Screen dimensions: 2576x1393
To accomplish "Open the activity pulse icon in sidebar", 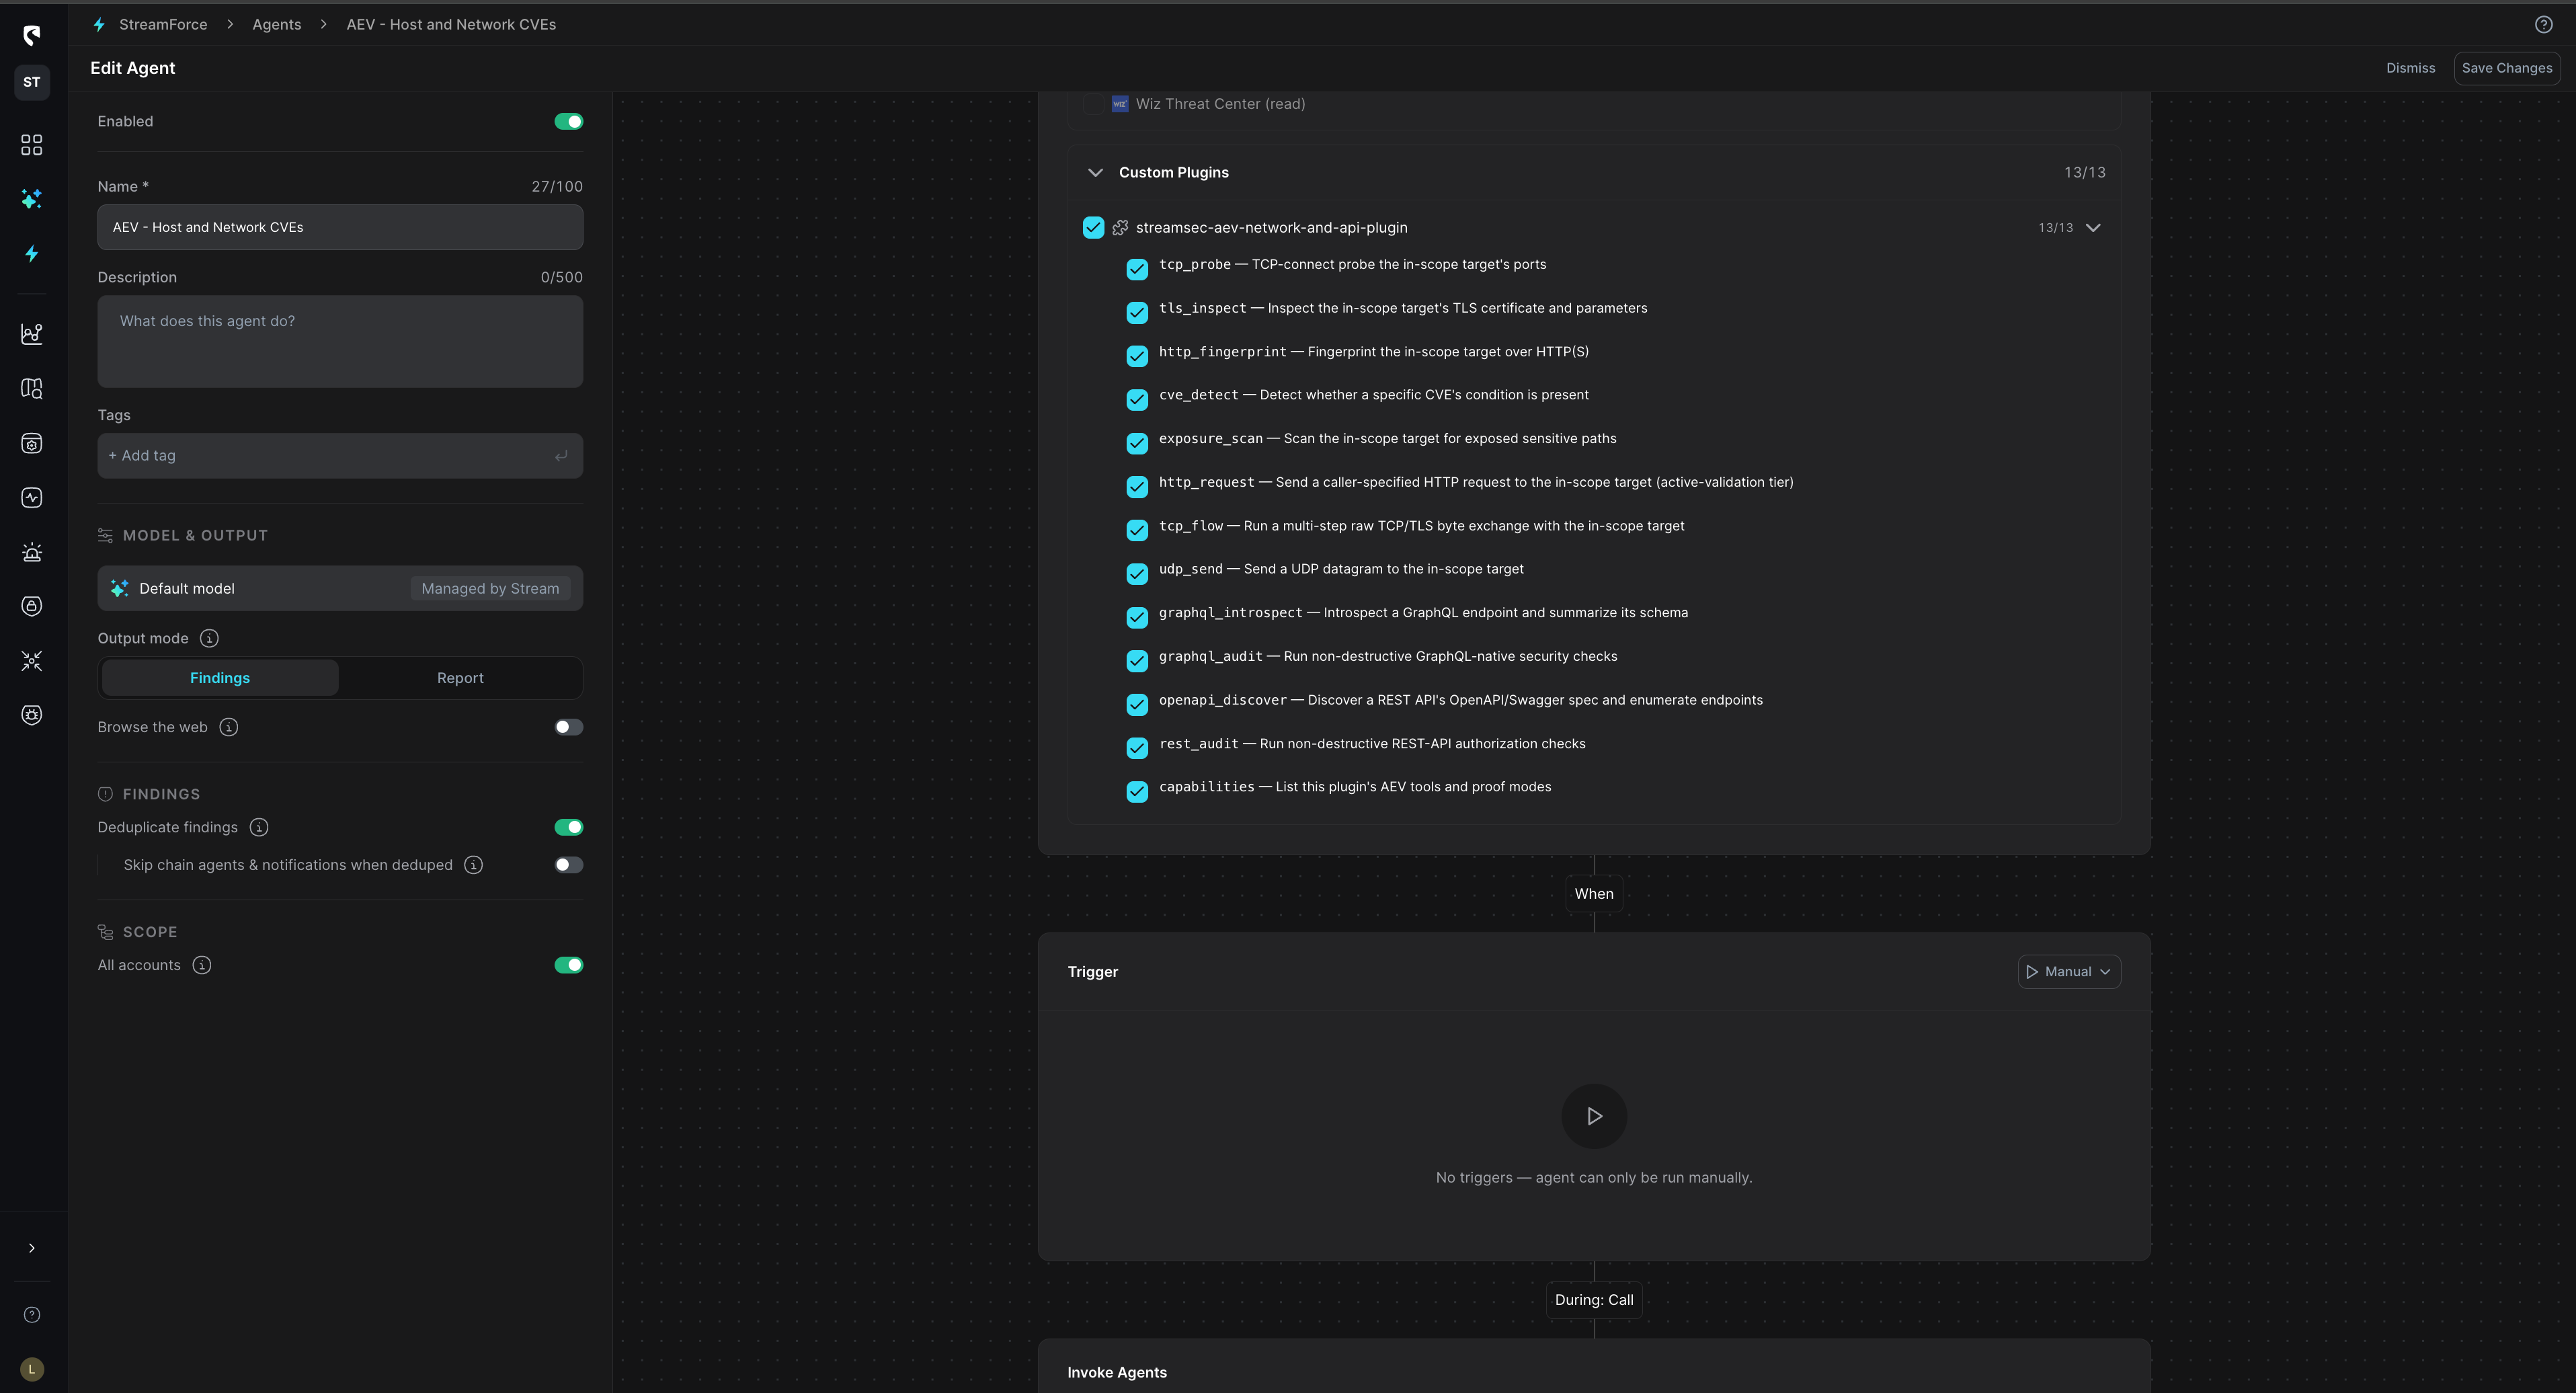I will (x=32, y=498).
